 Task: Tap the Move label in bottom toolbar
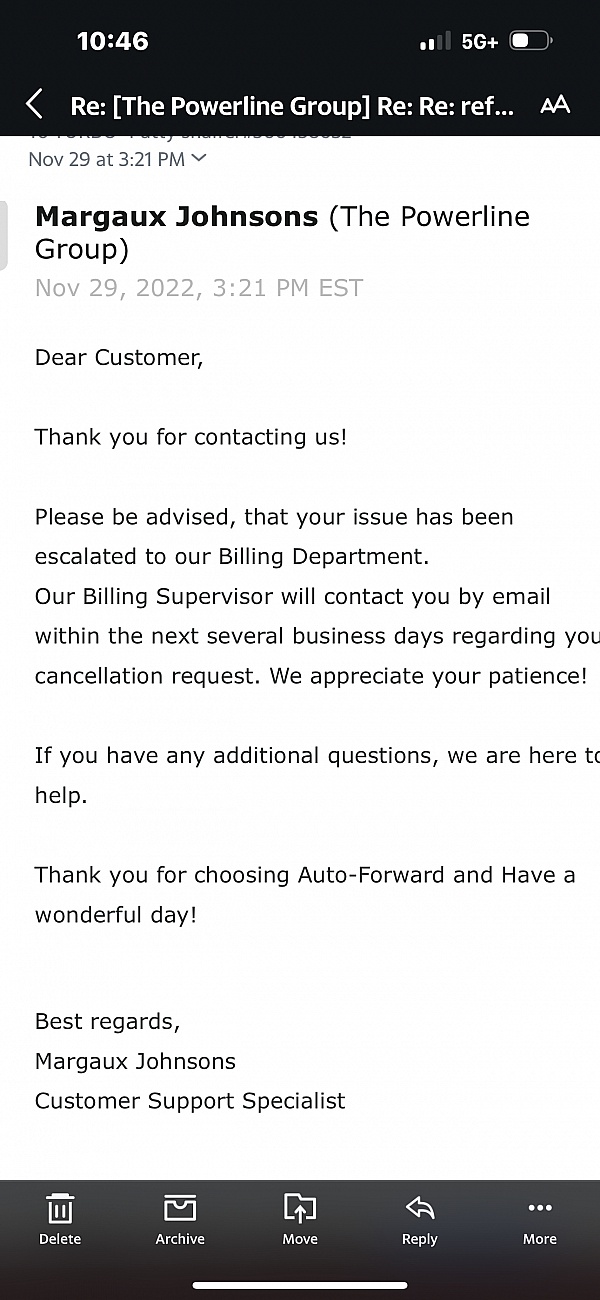click(300, 1239)
